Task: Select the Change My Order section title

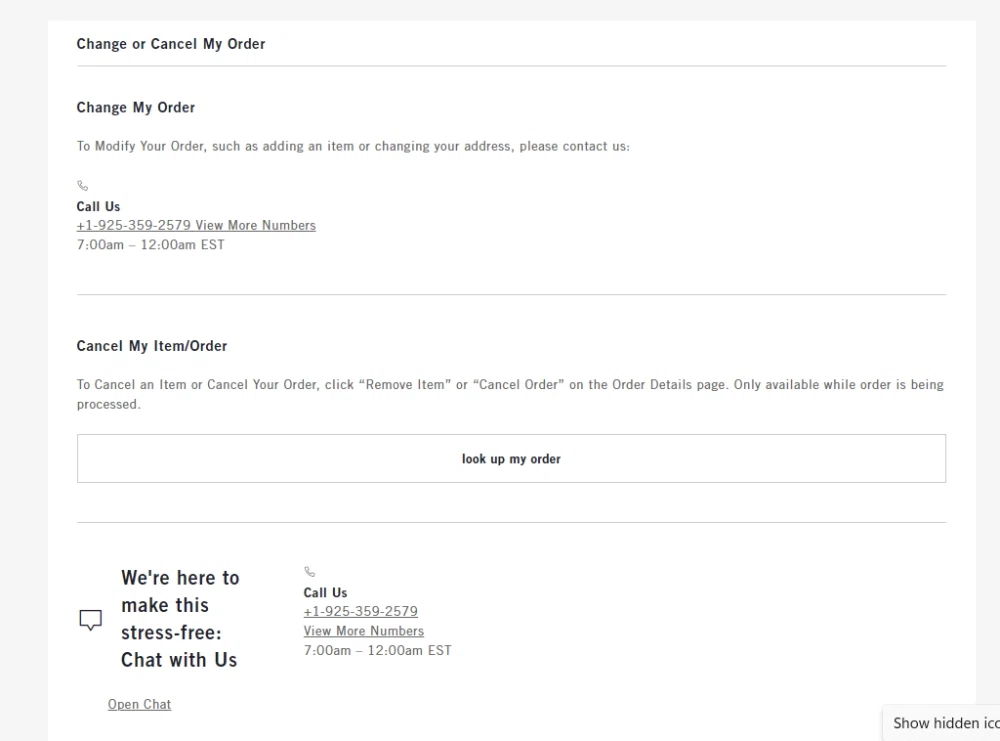Action: [x=135, y=107]
